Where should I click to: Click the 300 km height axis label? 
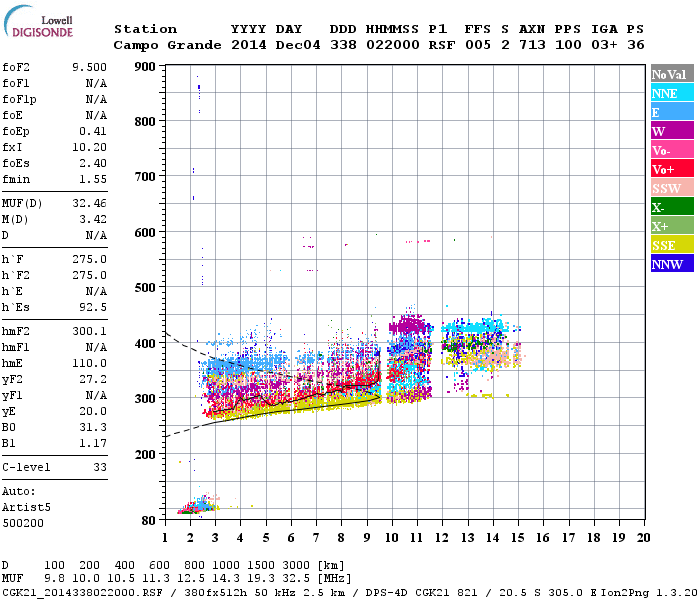[x=145, y=398]
